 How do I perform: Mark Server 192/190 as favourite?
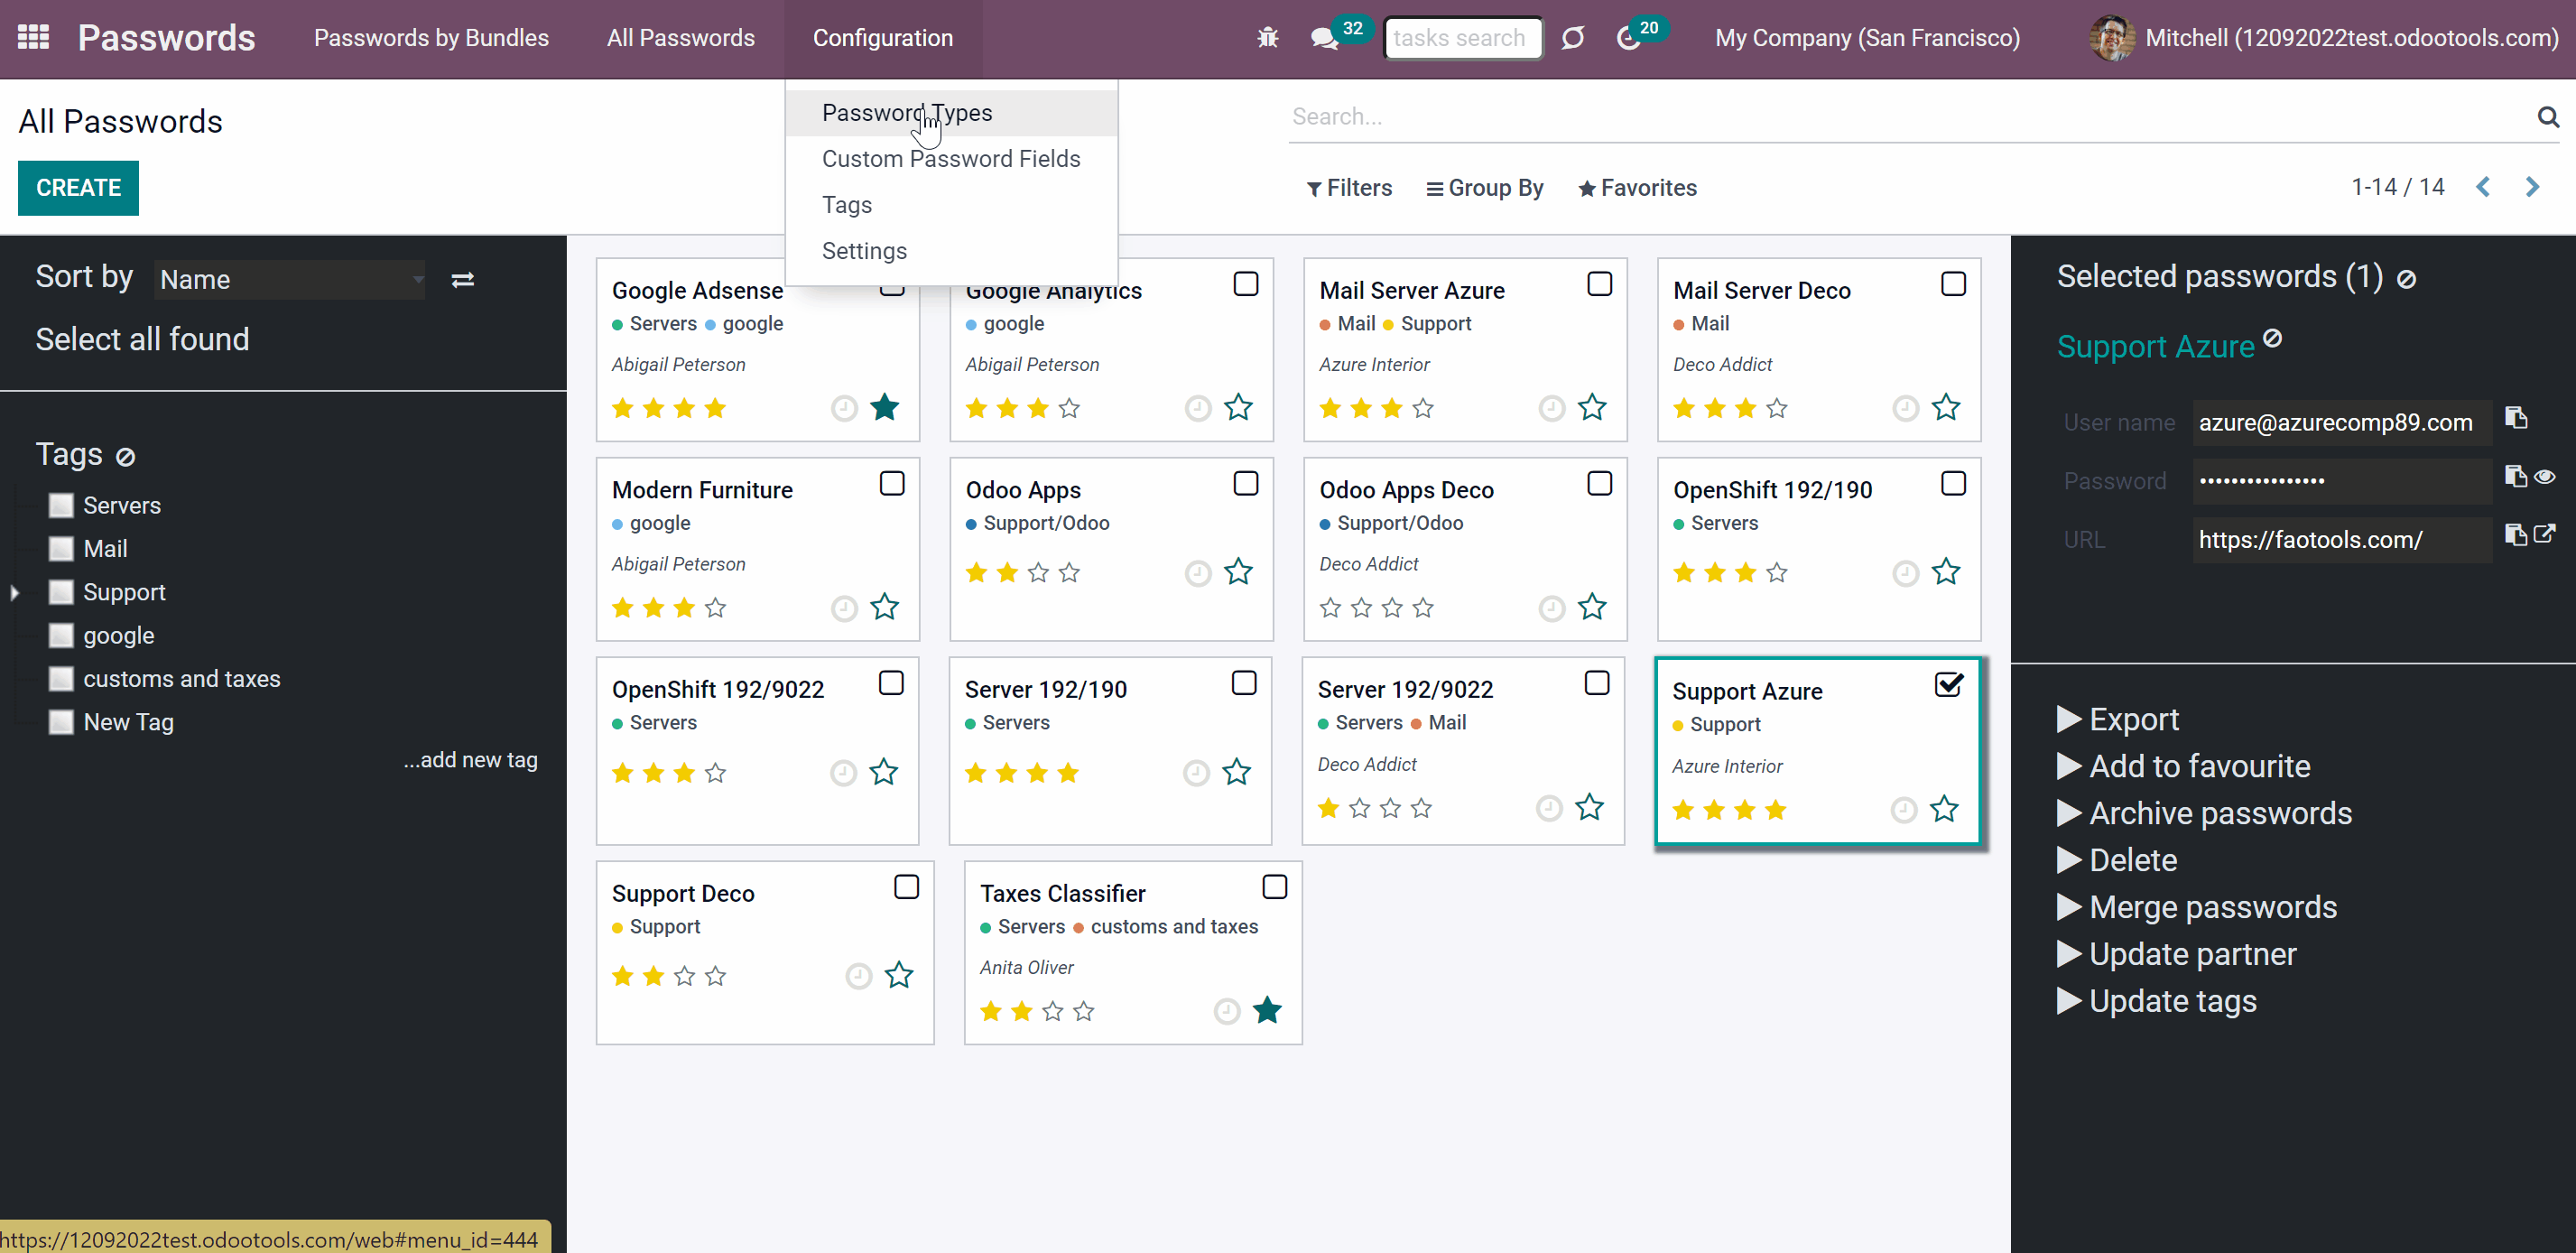1237,773
